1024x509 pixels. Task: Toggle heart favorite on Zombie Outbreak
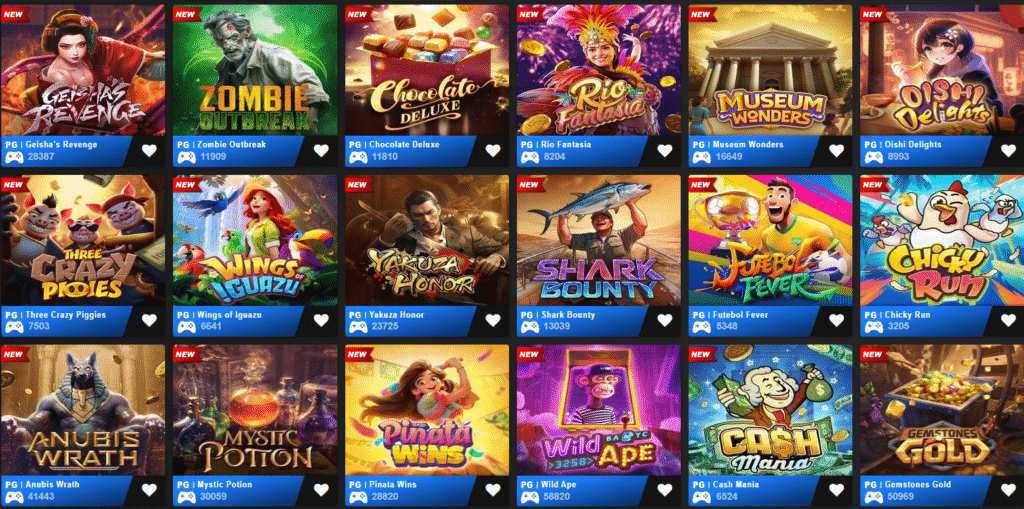tap(321, 151)
